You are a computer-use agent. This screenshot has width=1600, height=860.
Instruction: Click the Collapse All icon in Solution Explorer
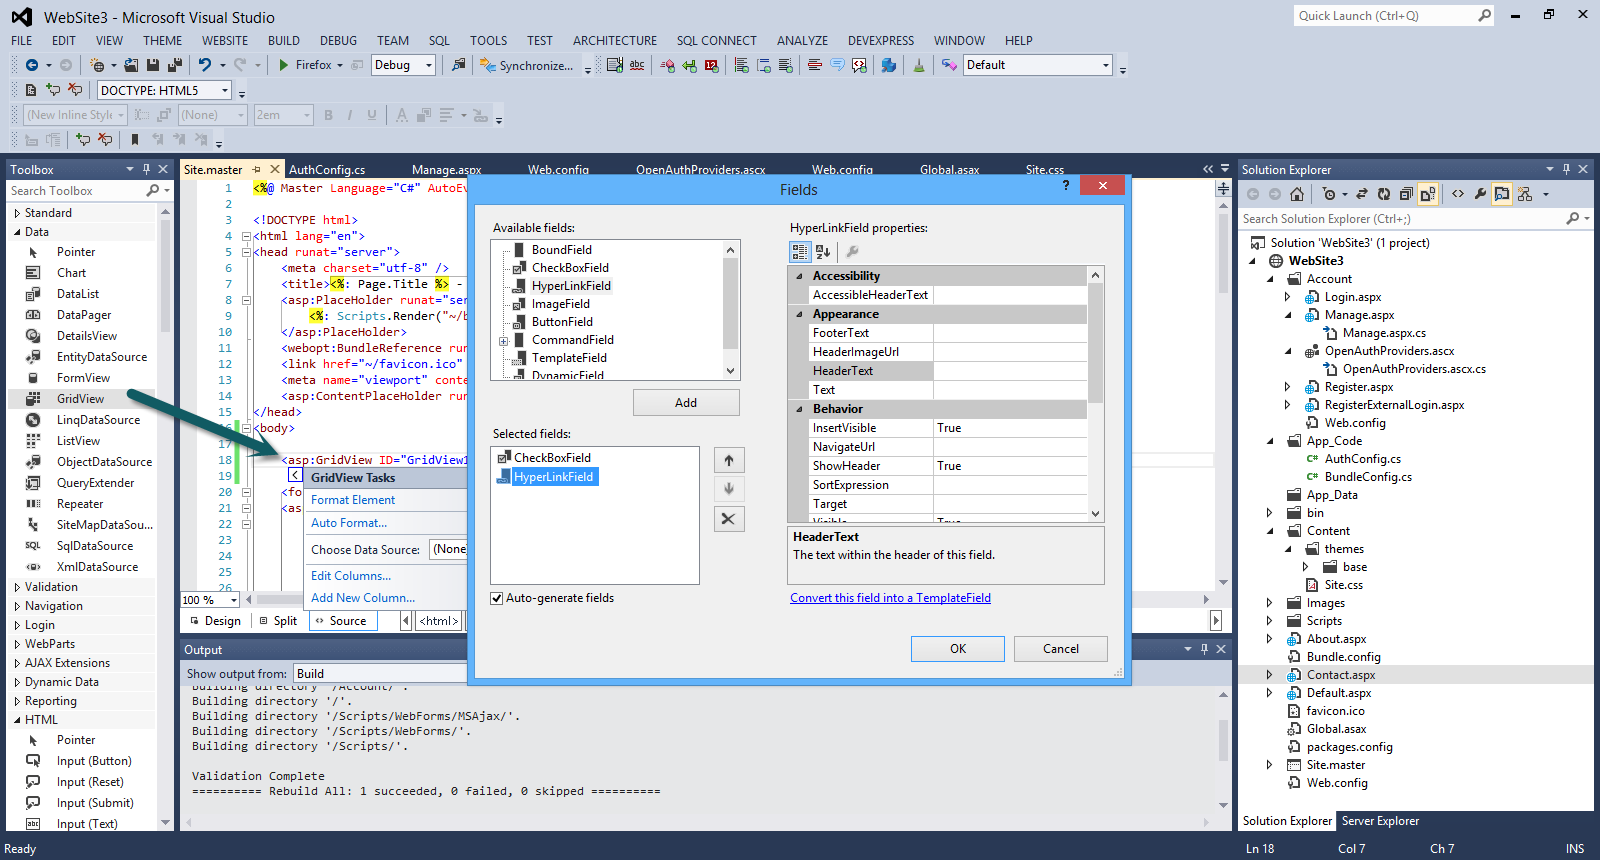pyautogui.click(x=1406, y=194)
